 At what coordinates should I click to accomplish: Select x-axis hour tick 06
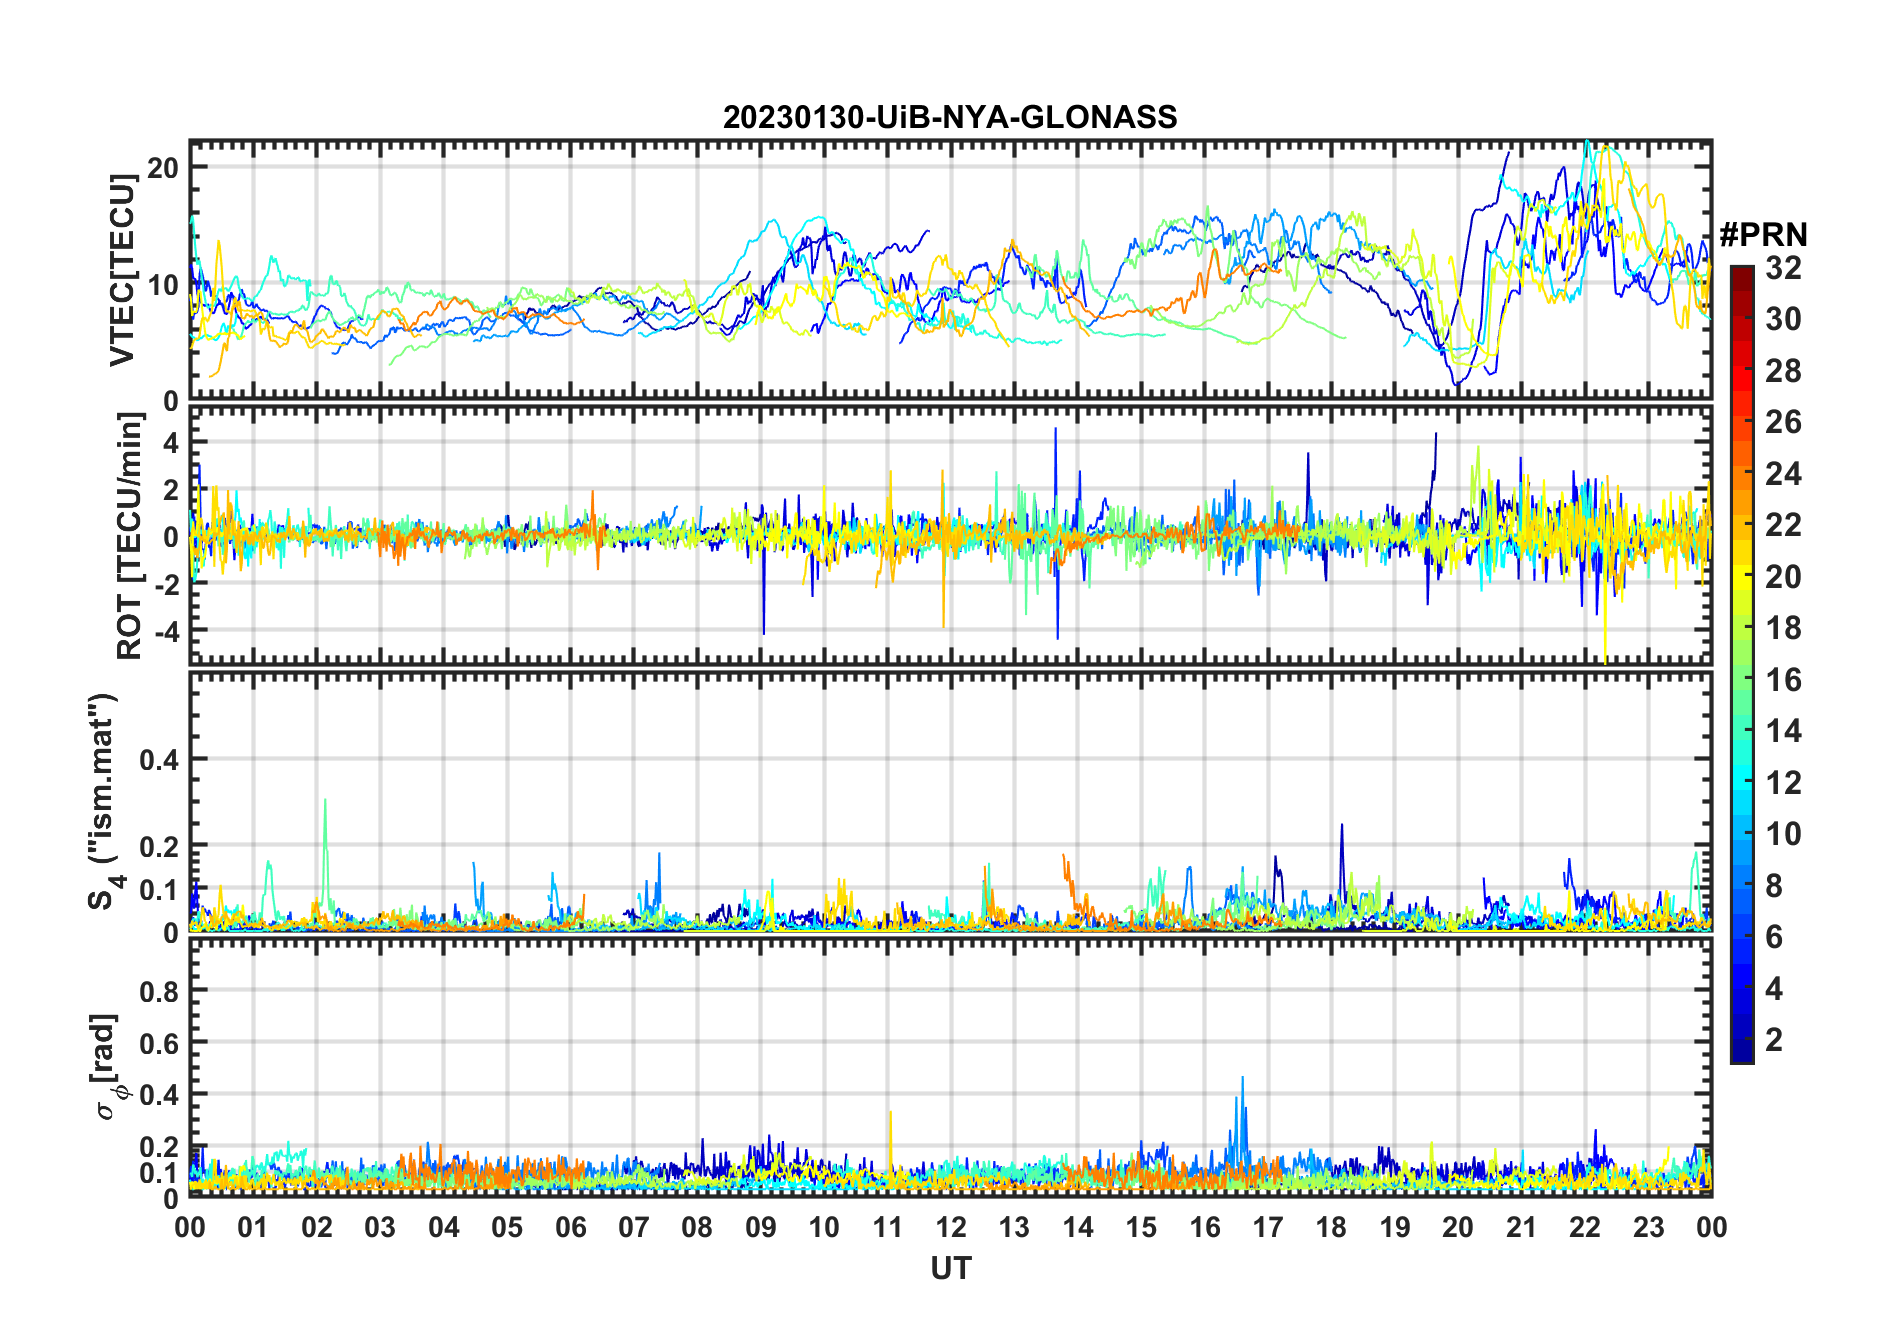570,1227
